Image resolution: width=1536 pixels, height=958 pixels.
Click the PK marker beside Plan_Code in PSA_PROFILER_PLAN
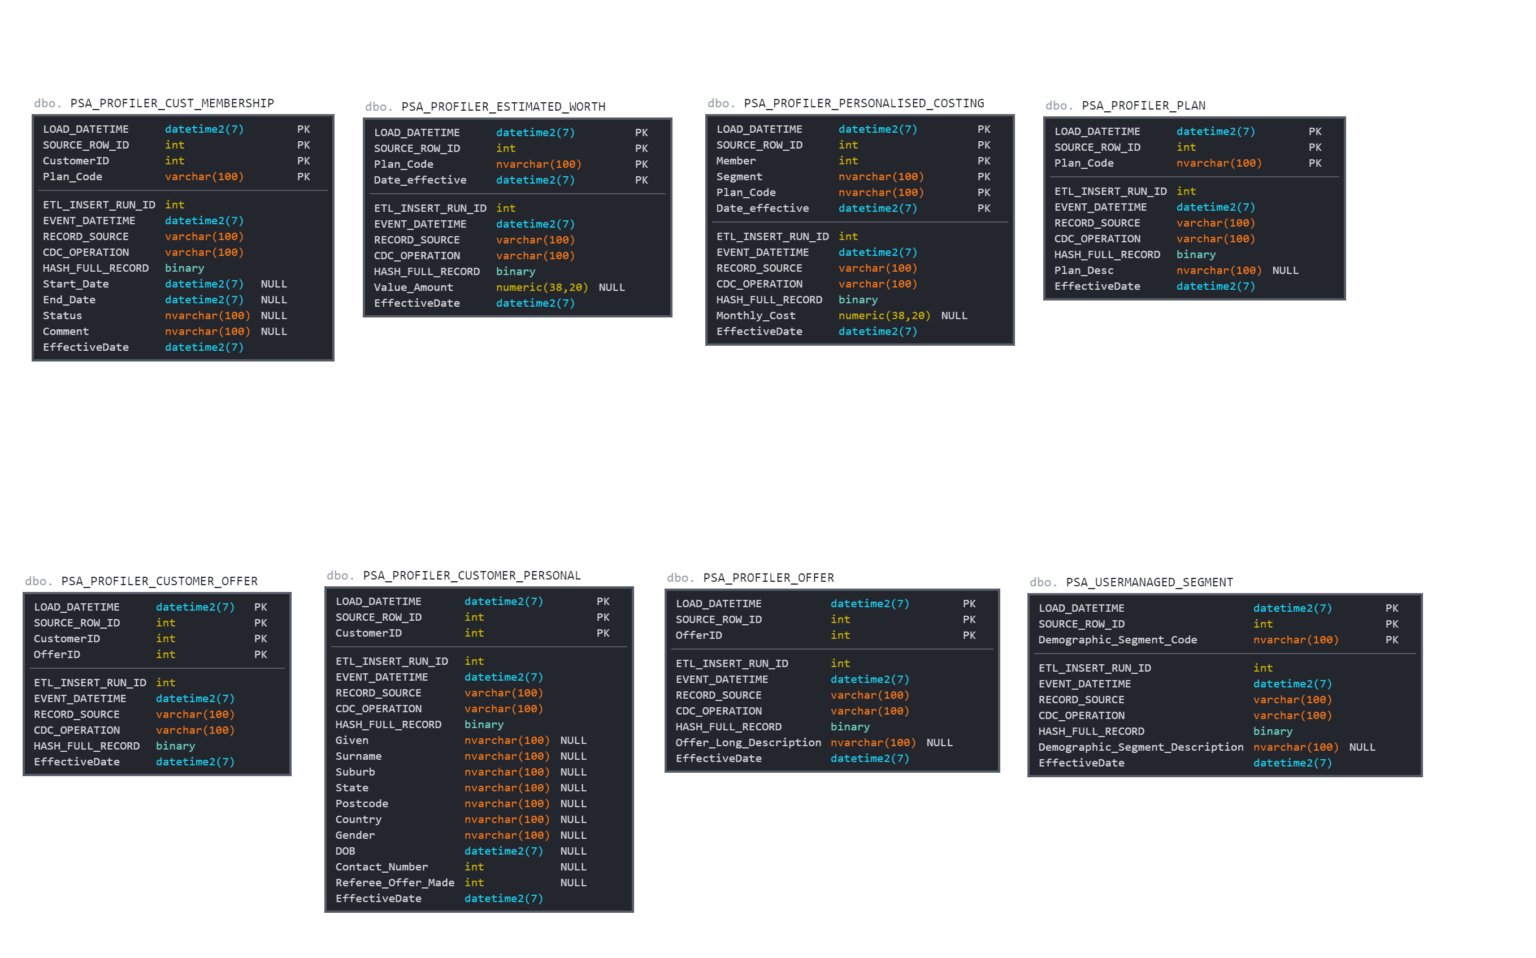pos(1315,162)
